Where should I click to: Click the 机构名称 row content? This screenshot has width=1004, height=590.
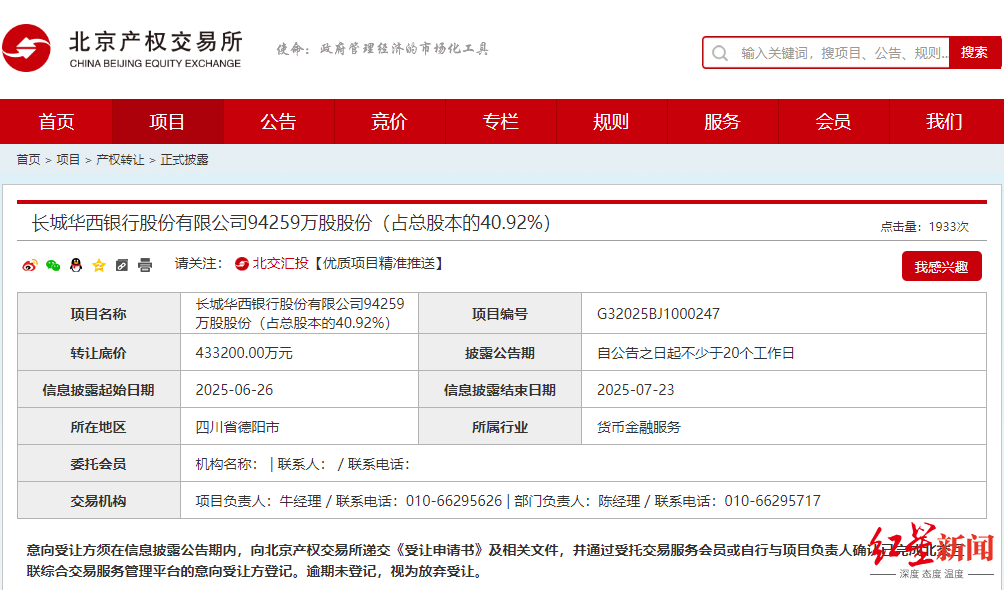tap(302, 464)
